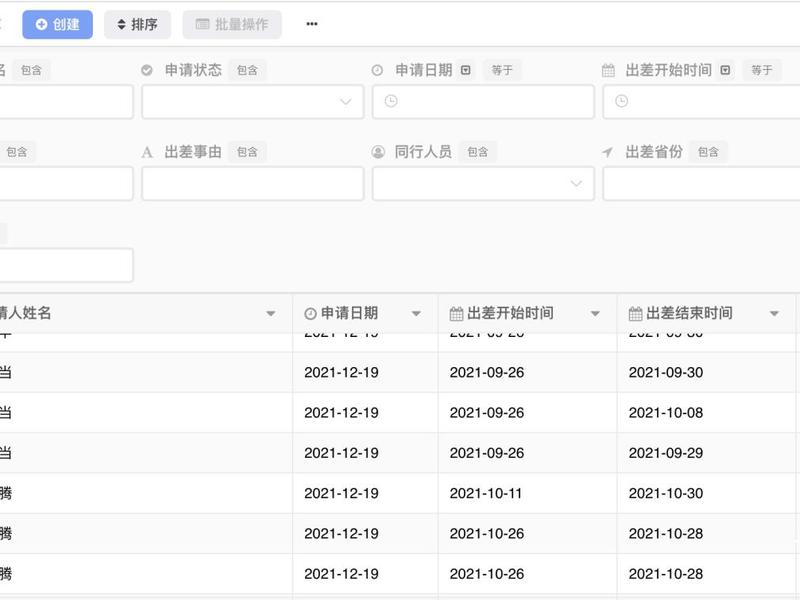Click the 批量操作 button
This screenshot has width=800, height=600.
tap(232, 24)
